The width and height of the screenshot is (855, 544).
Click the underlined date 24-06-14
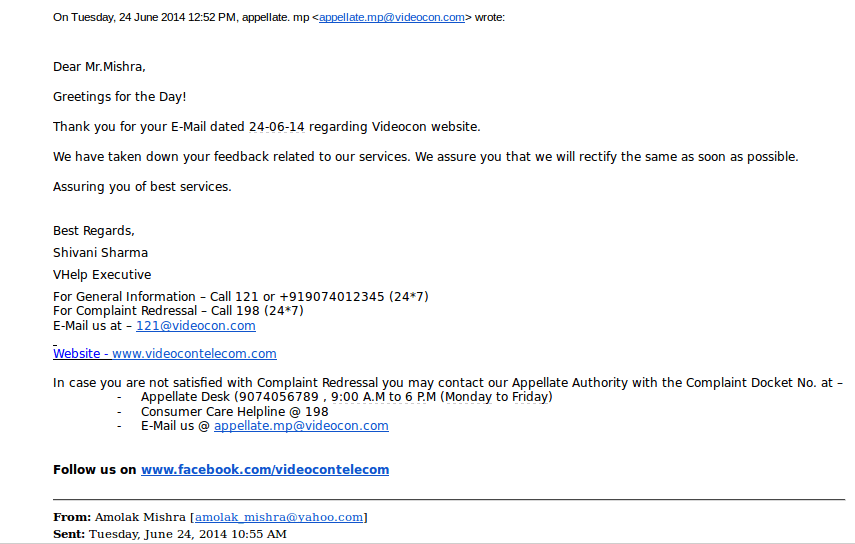(x=277, y=127)
